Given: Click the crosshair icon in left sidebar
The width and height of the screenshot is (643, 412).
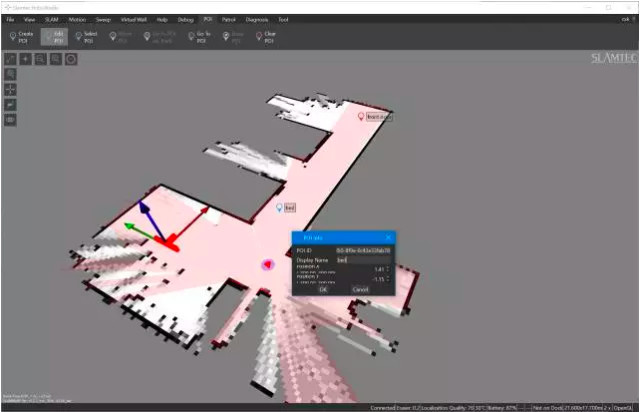Looking at the screenshot, I should point(11,89).
